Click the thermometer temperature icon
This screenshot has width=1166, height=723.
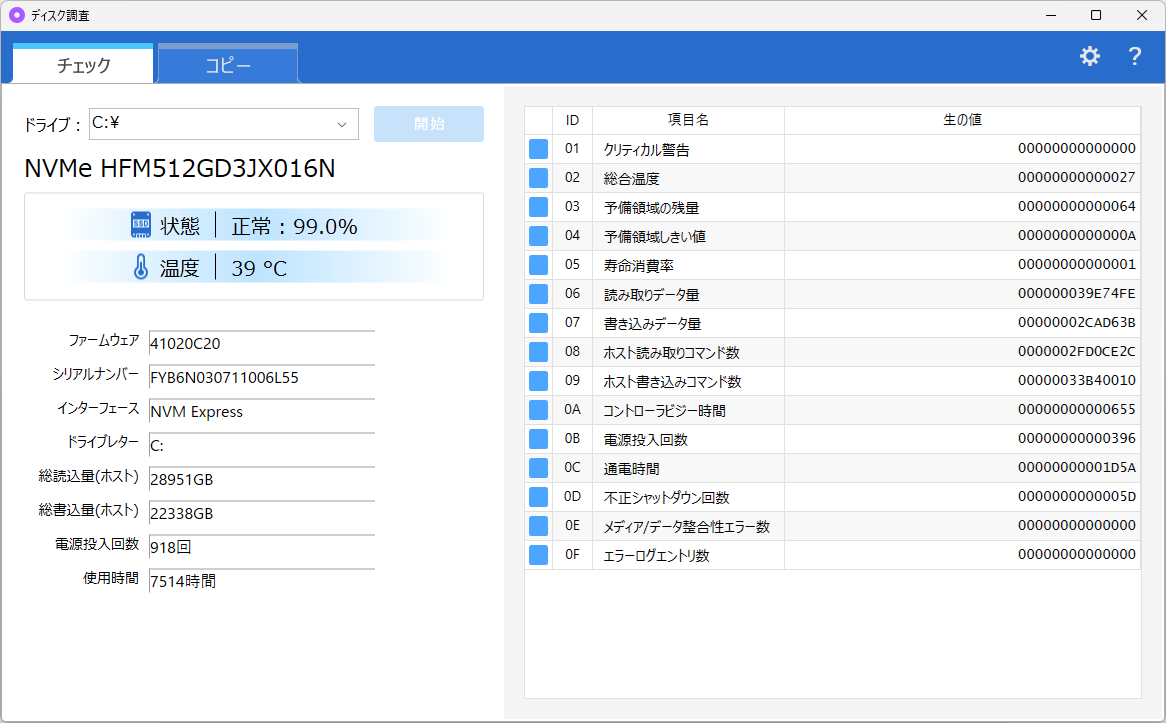click(141, 267)
